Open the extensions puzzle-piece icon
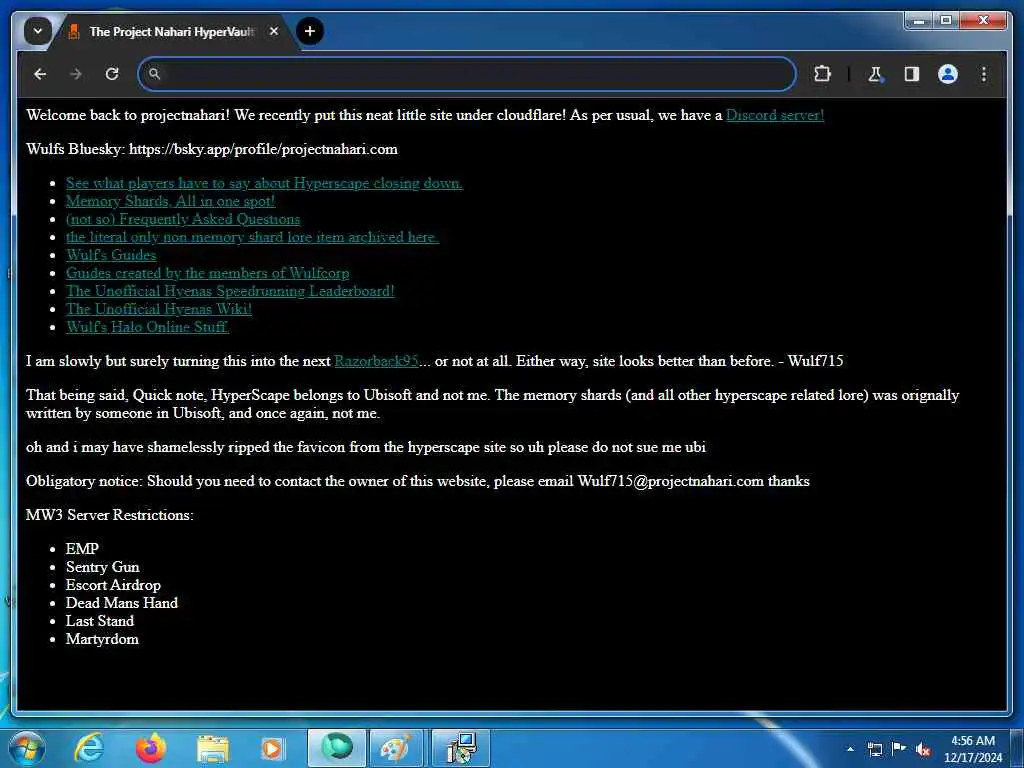The height and width of the screenshot is (768, 1024). [822, 74]
